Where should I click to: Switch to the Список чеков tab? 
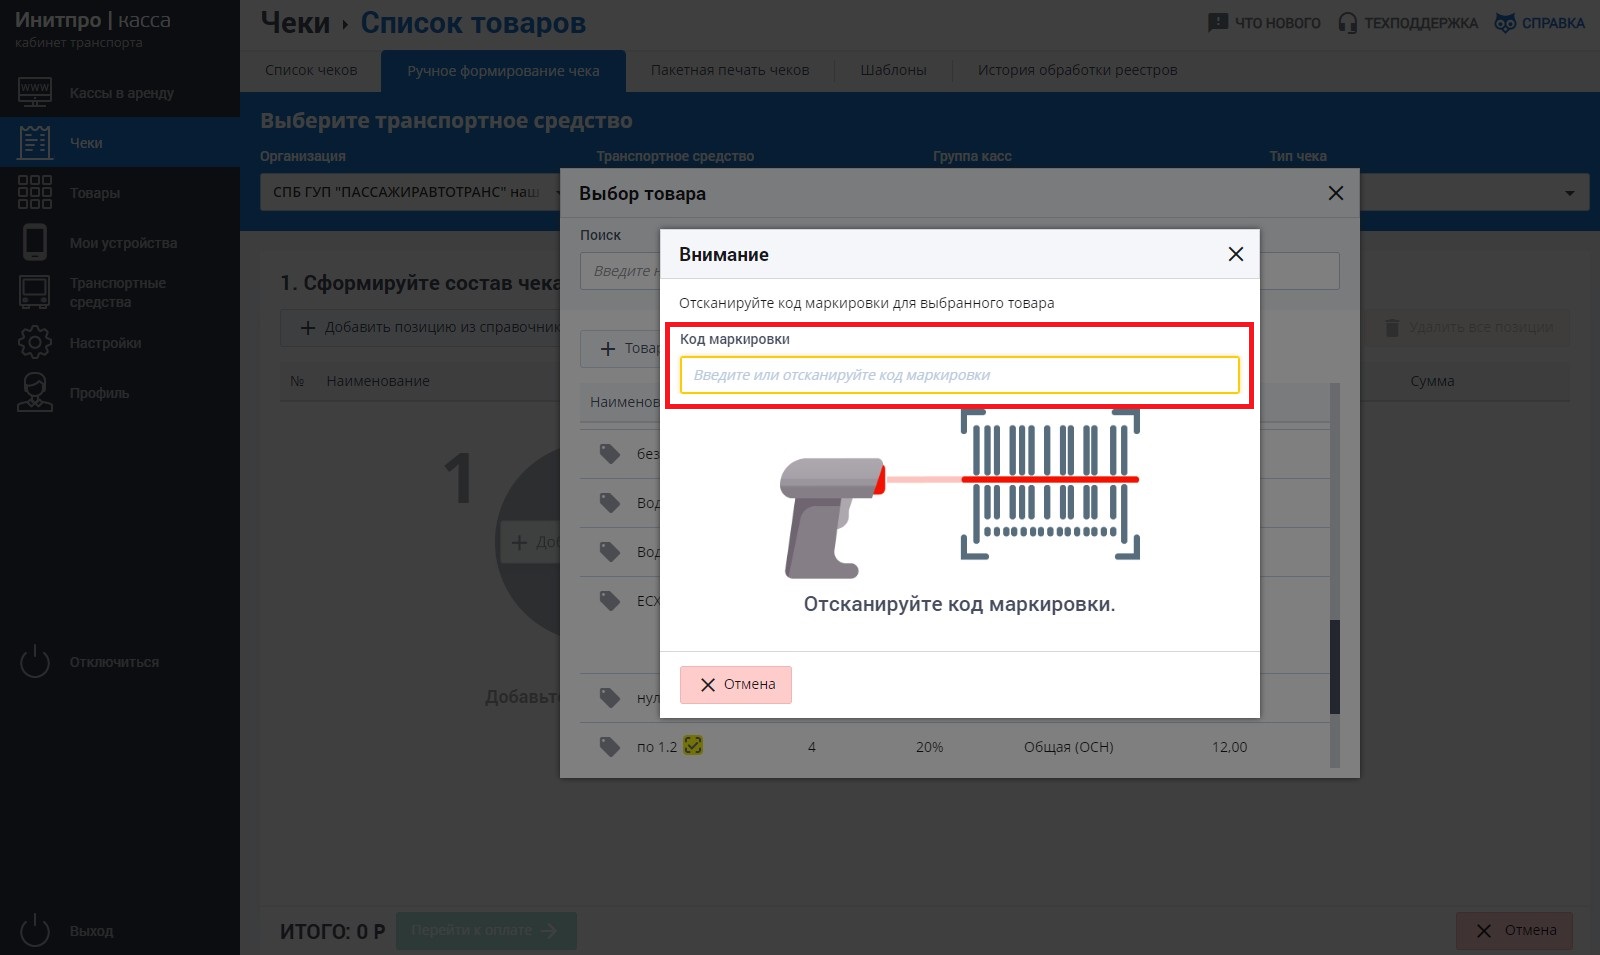pyautogui.click(x=311, y=70)
